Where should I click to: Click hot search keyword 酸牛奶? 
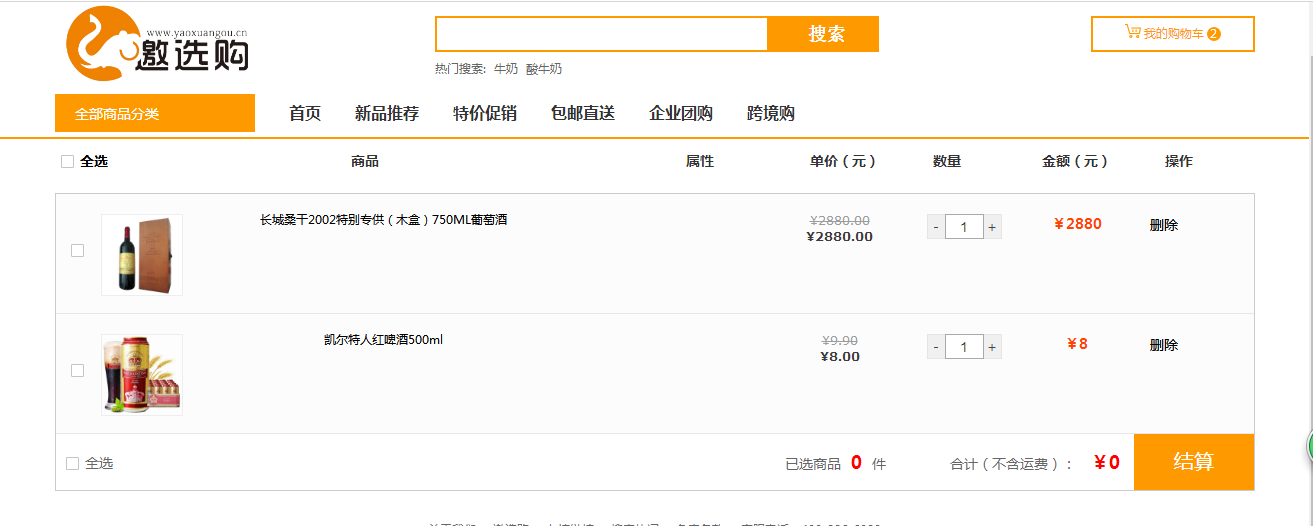click(544, 69)
